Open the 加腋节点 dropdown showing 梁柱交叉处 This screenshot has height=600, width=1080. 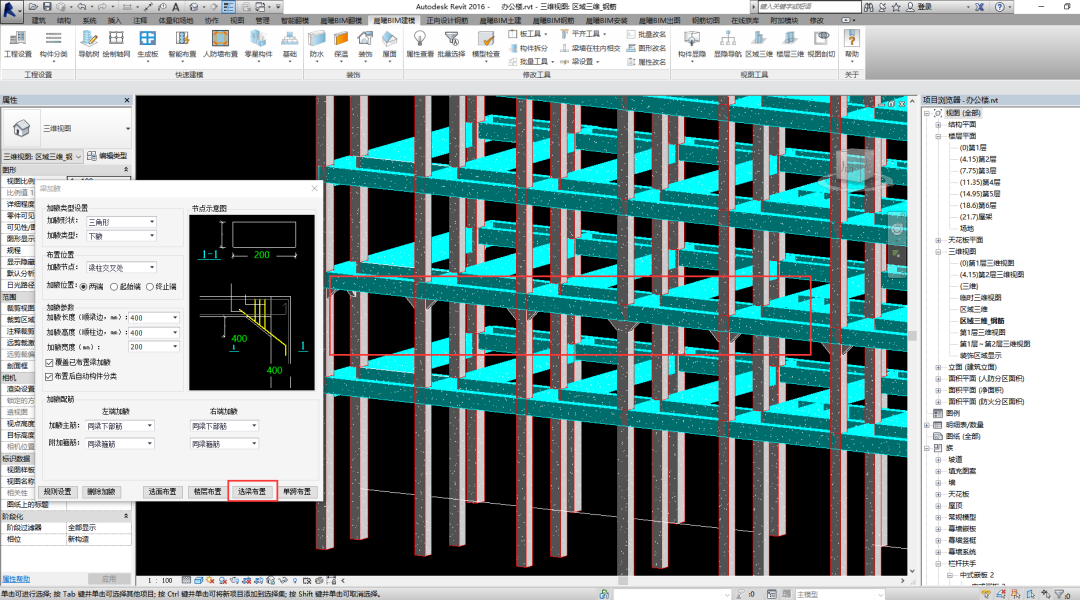coord(121,267)
